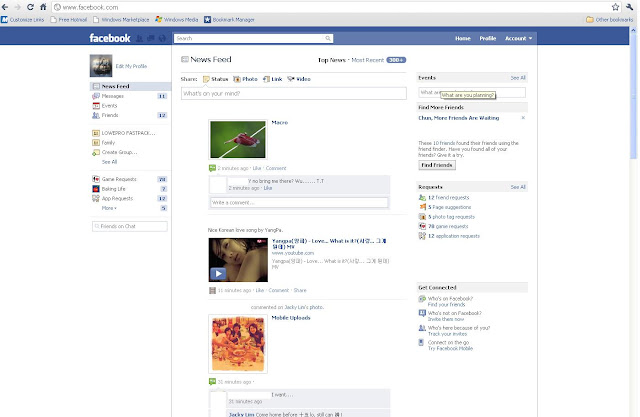Switch to Top News view

pos(332,60)
